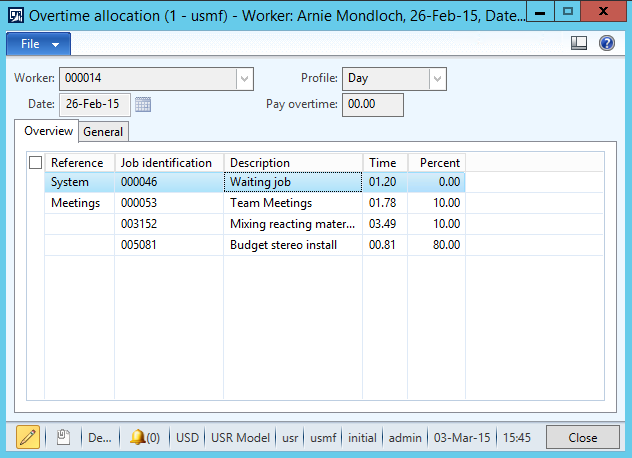Click the Close button
The image size is (632, 458).
pos(583,437)
